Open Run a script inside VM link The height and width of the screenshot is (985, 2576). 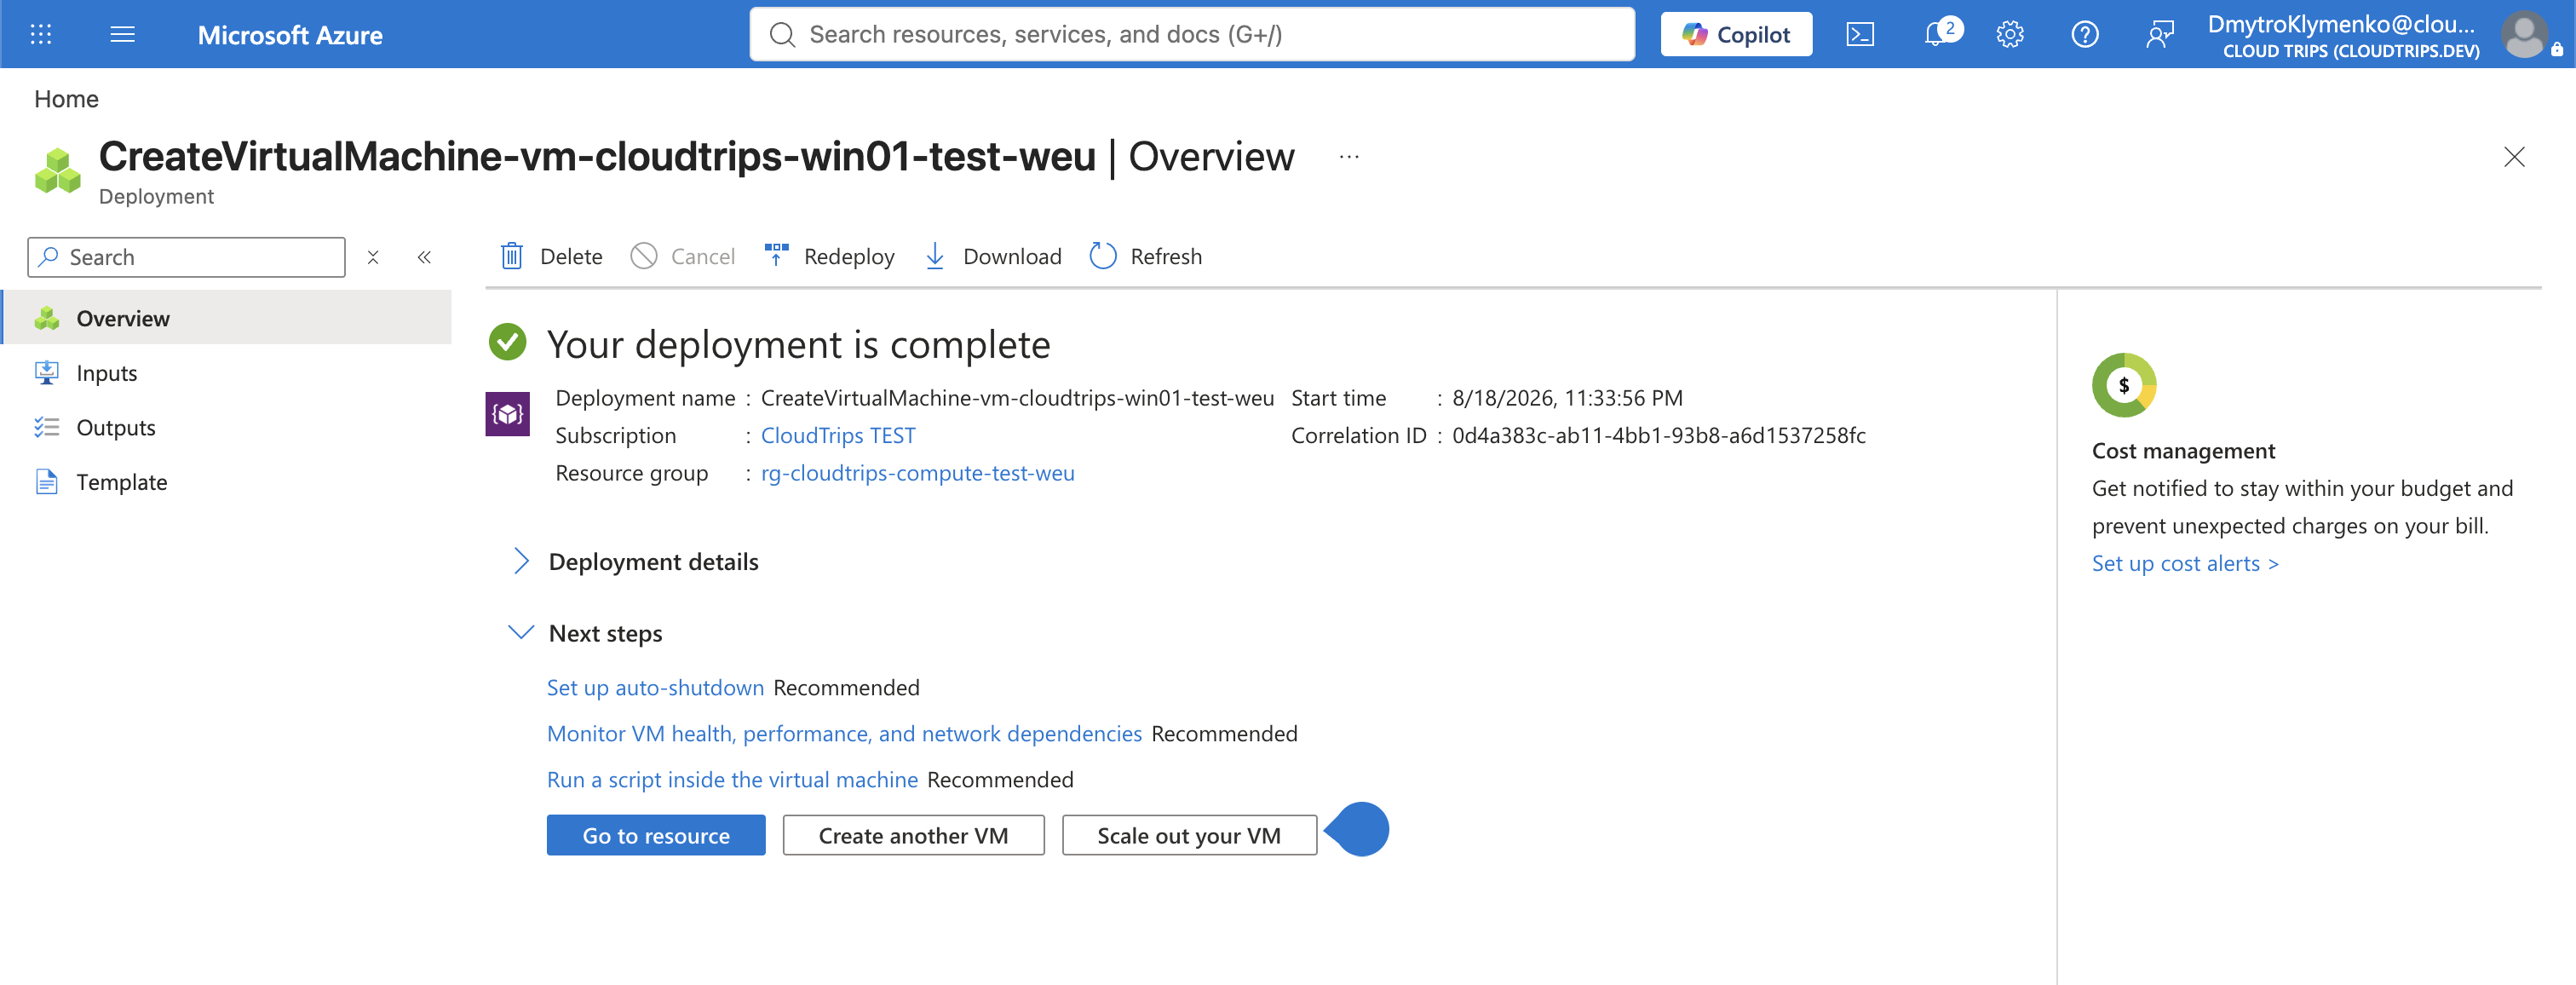[732, 780]
